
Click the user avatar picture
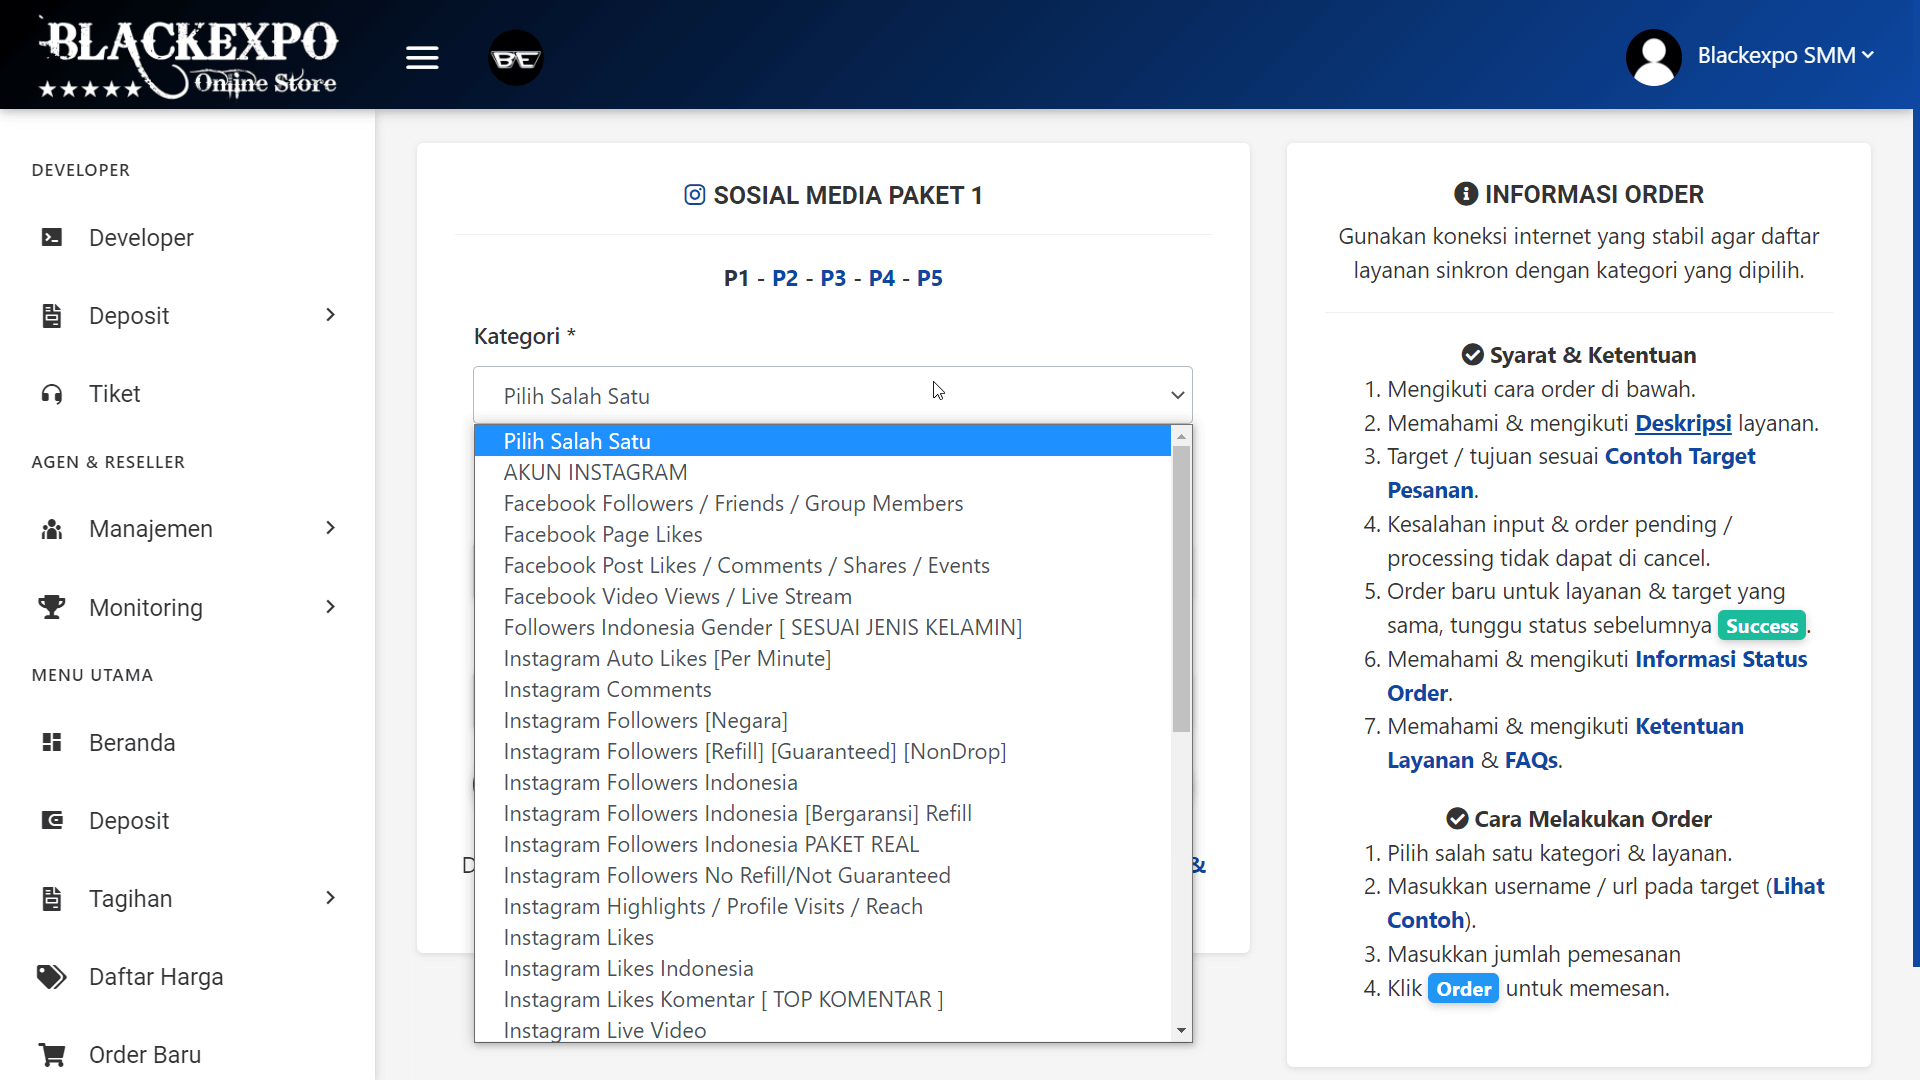tap(1652, 57)
